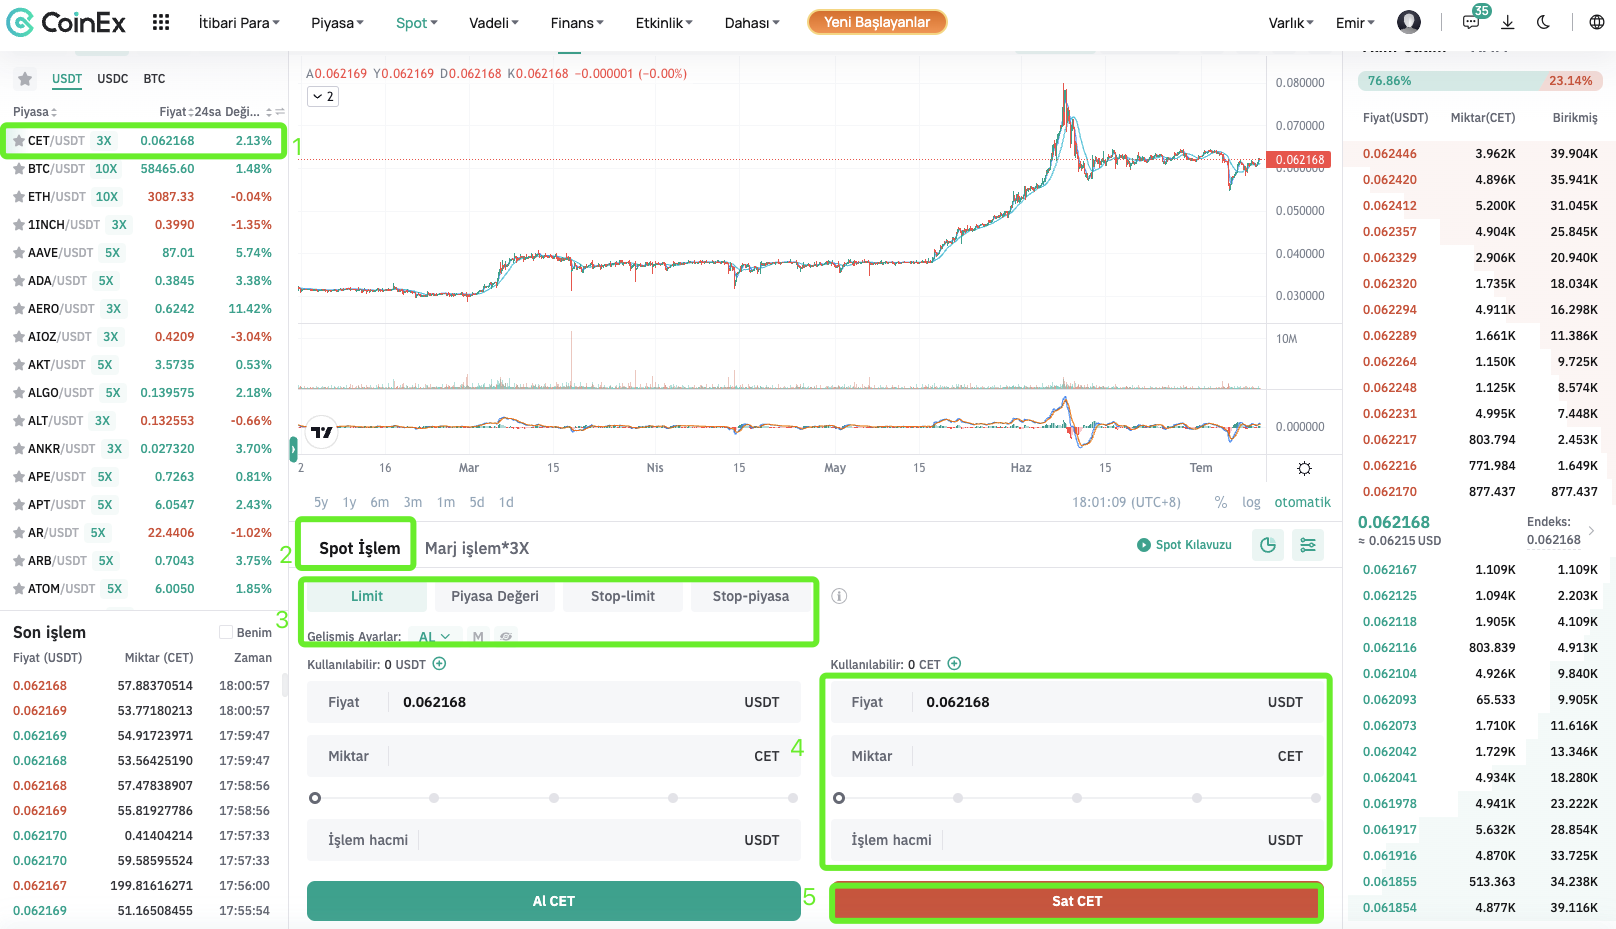Expand market list panel handle

(293, 449)
